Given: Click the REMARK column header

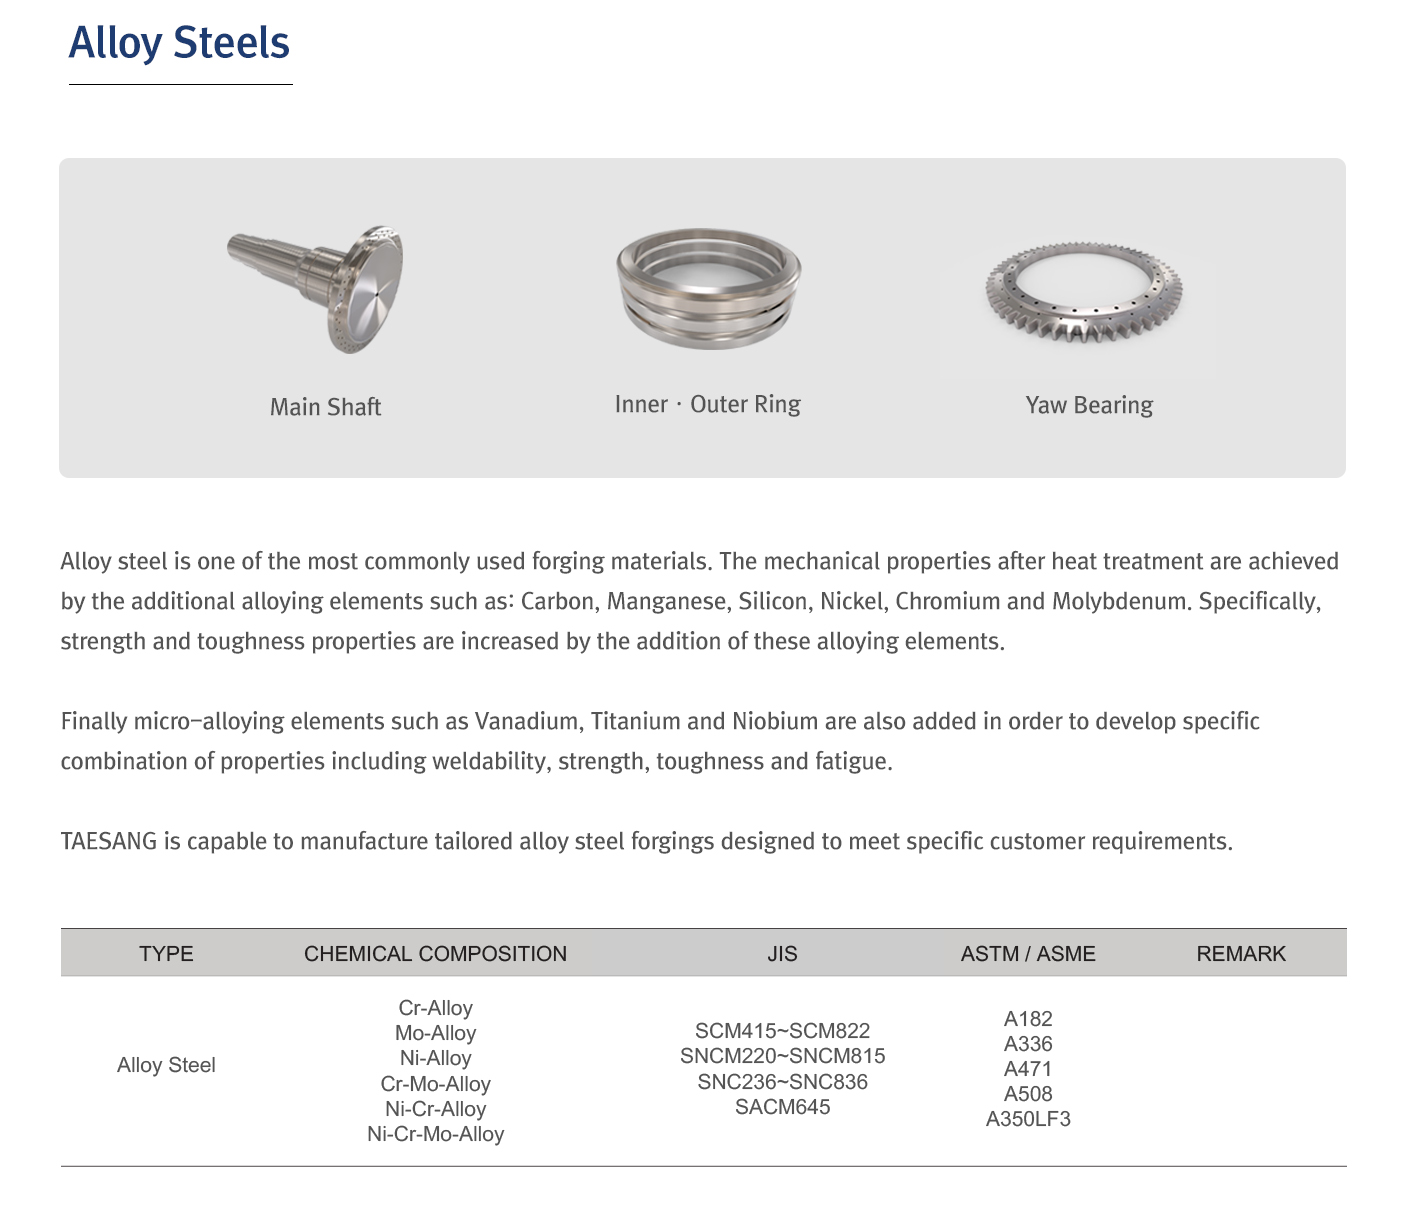Looking at the screenshot, I should click(1240, 954).
